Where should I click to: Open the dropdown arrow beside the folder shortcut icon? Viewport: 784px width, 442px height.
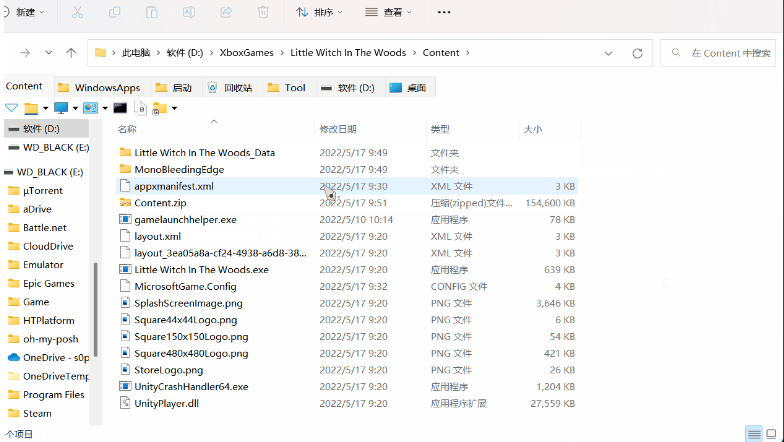click(x=174, y=108)
